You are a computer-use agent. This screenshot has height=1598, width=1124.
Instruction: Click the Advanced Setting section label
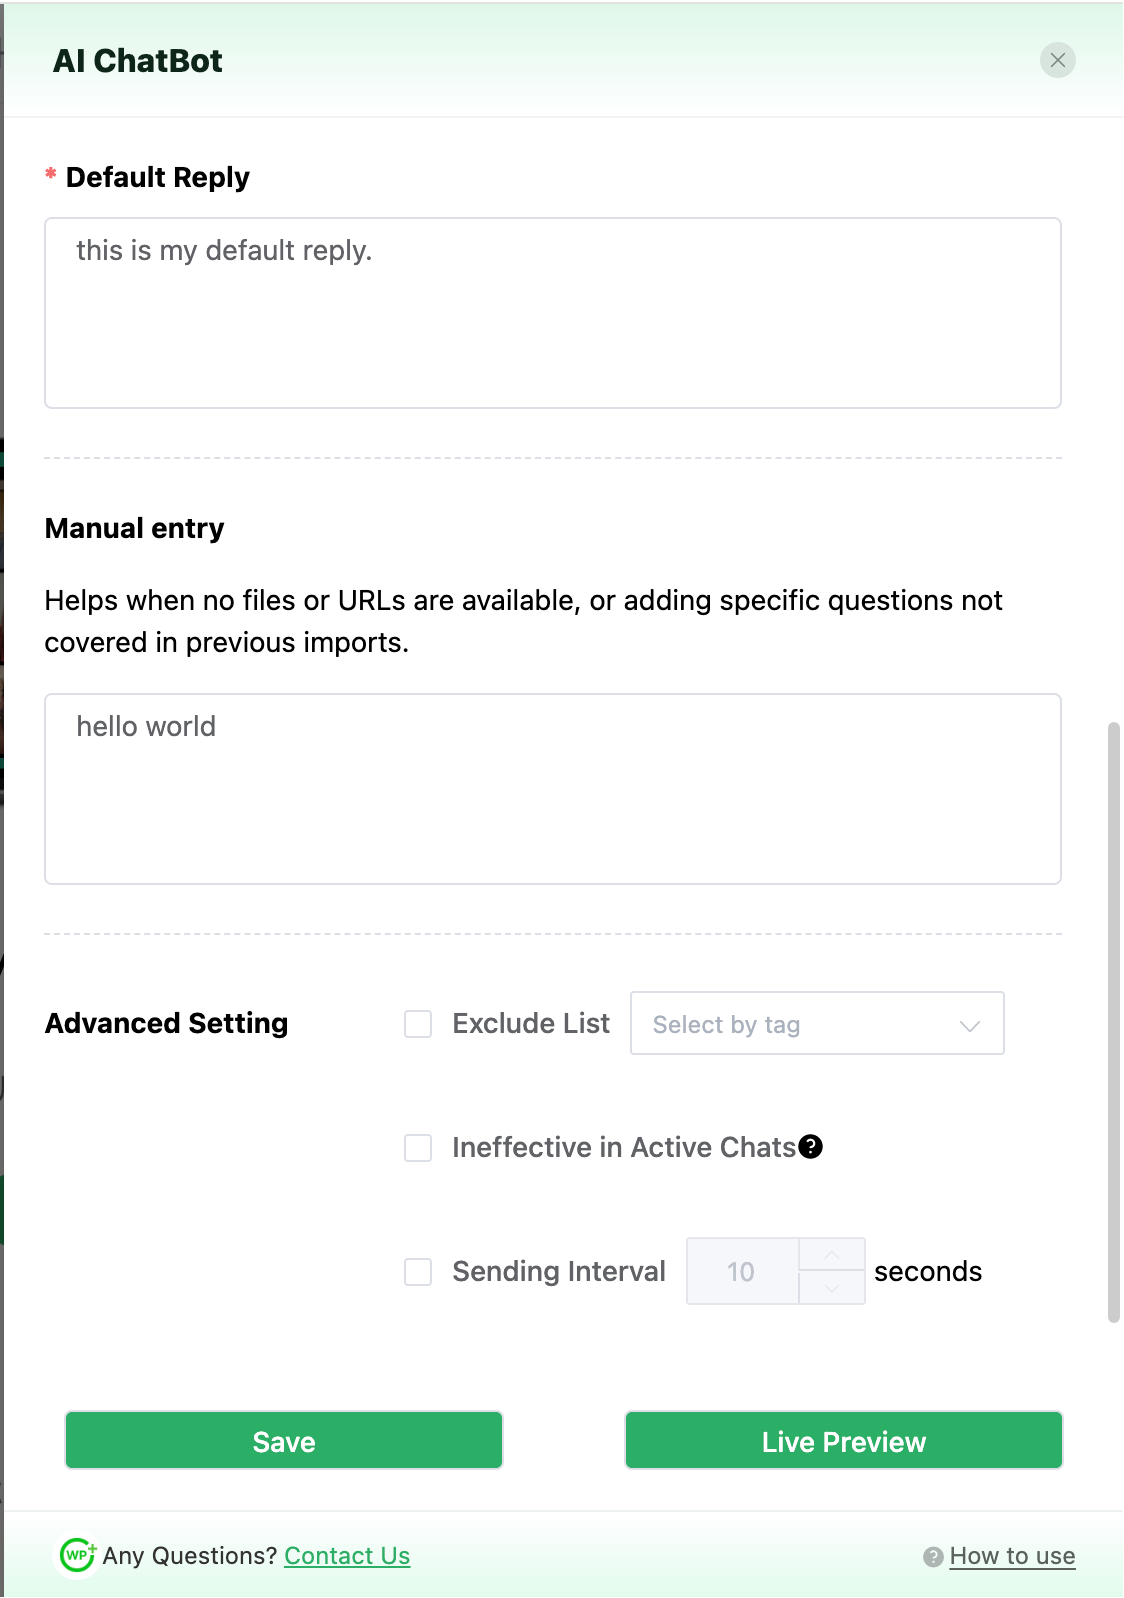point(166,1024)
